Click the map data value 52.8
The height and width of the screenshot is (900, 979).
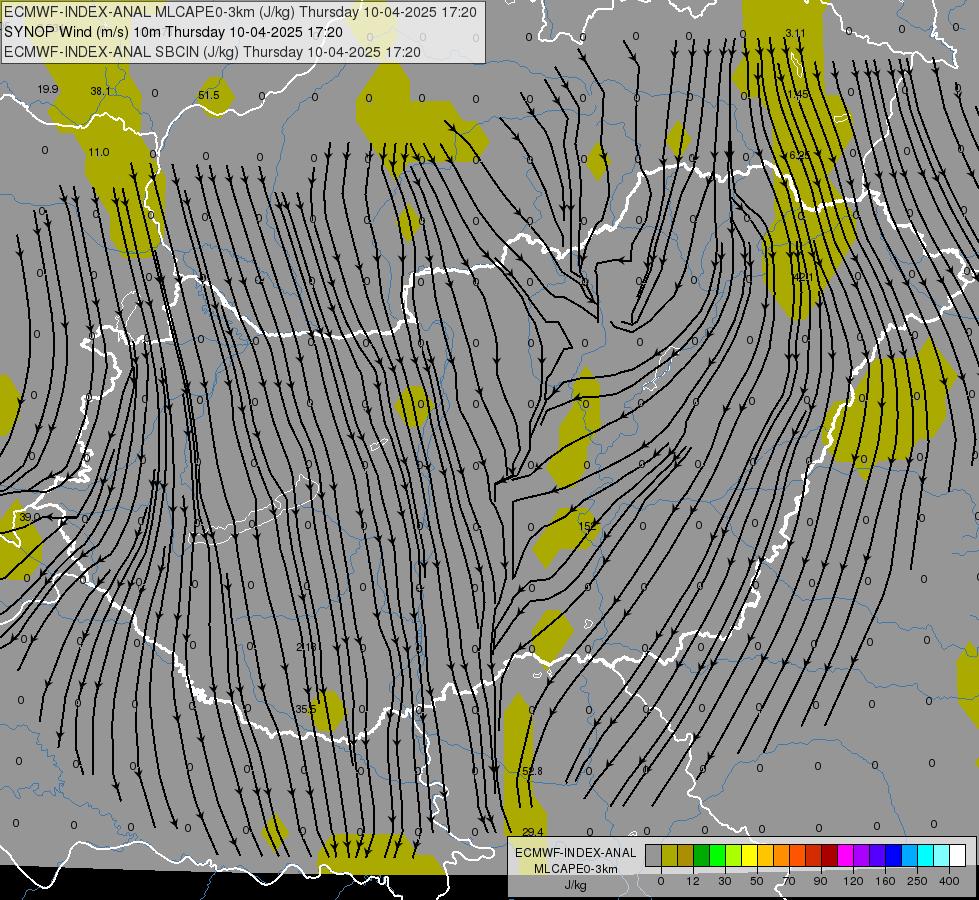532,771
